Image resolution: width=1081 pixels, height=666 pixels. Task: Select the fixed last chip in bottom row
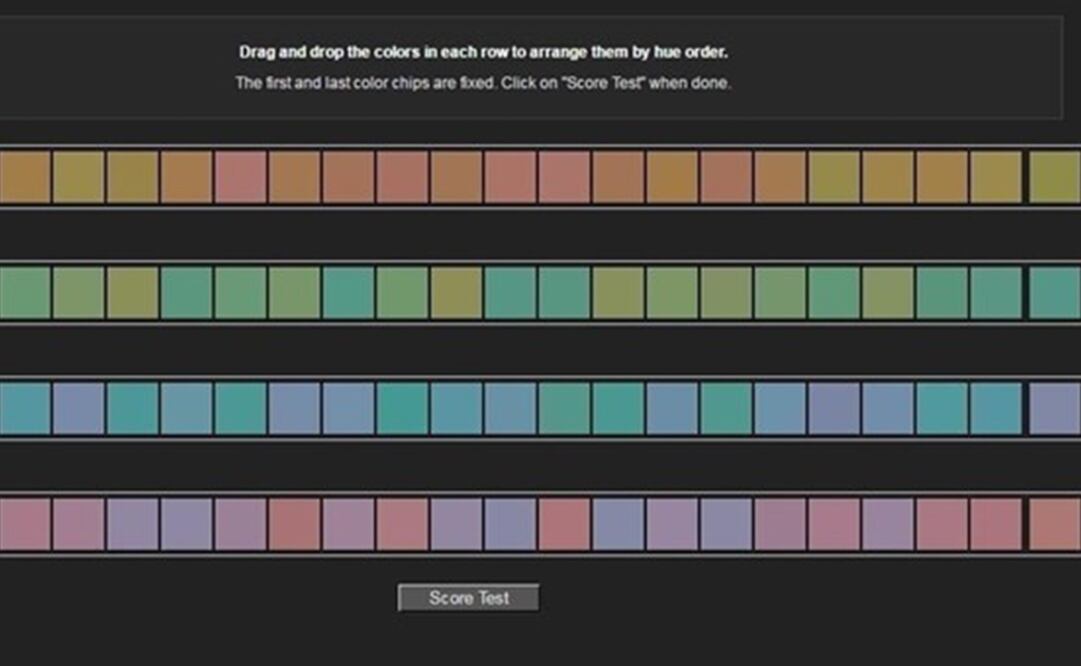[1055, 524]
